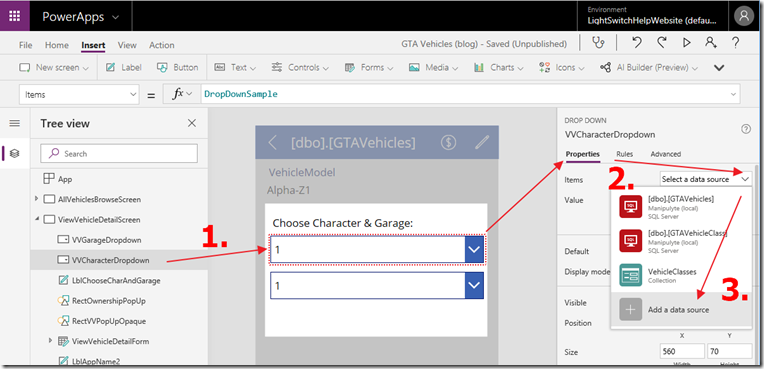Collapse ViewVehicleDetailScreen tree node

tap(37, 219)
